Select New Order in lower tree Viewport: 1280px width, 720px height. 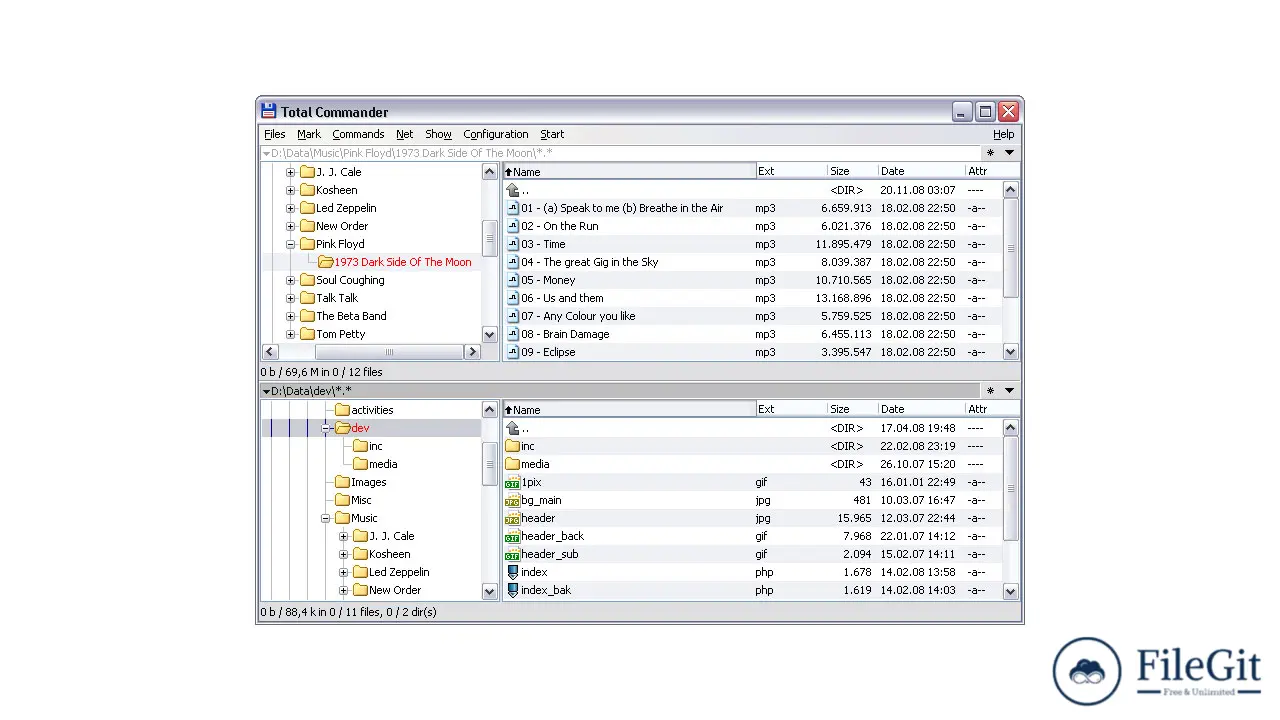(395, 590)
